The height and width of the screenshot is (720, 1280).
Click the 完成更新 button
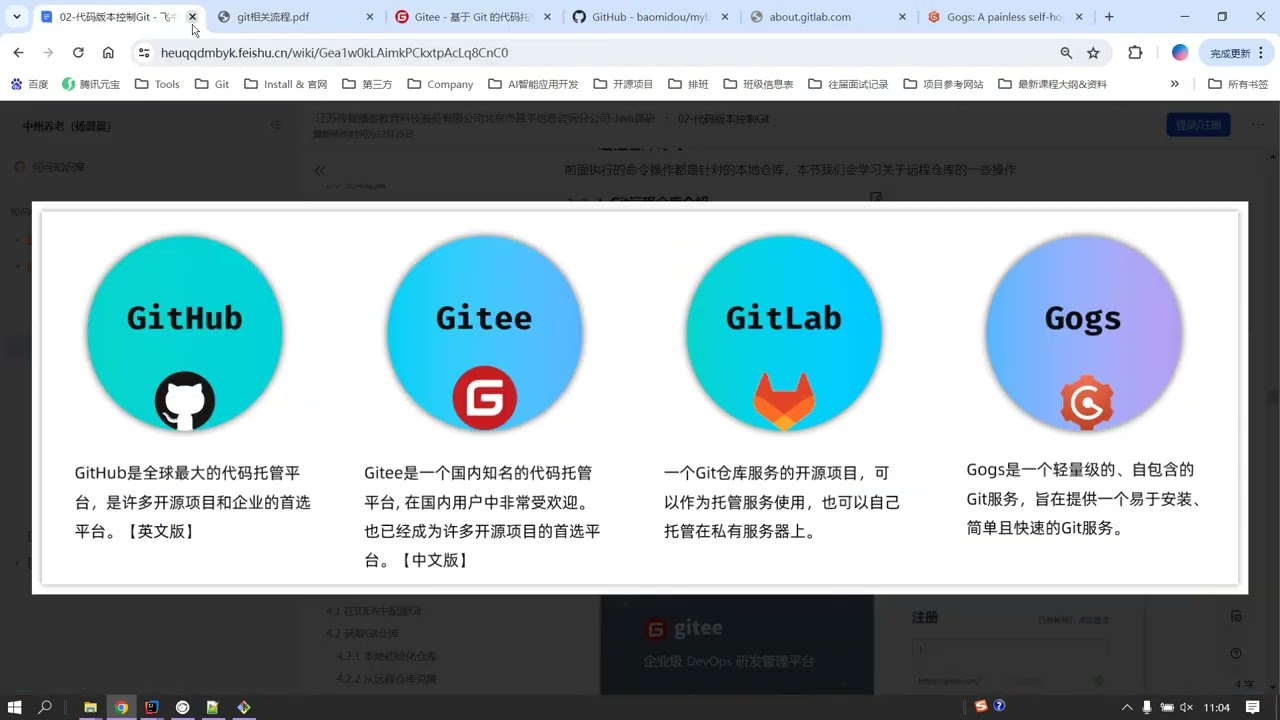pyautogui.click(x=1230, y=53)
